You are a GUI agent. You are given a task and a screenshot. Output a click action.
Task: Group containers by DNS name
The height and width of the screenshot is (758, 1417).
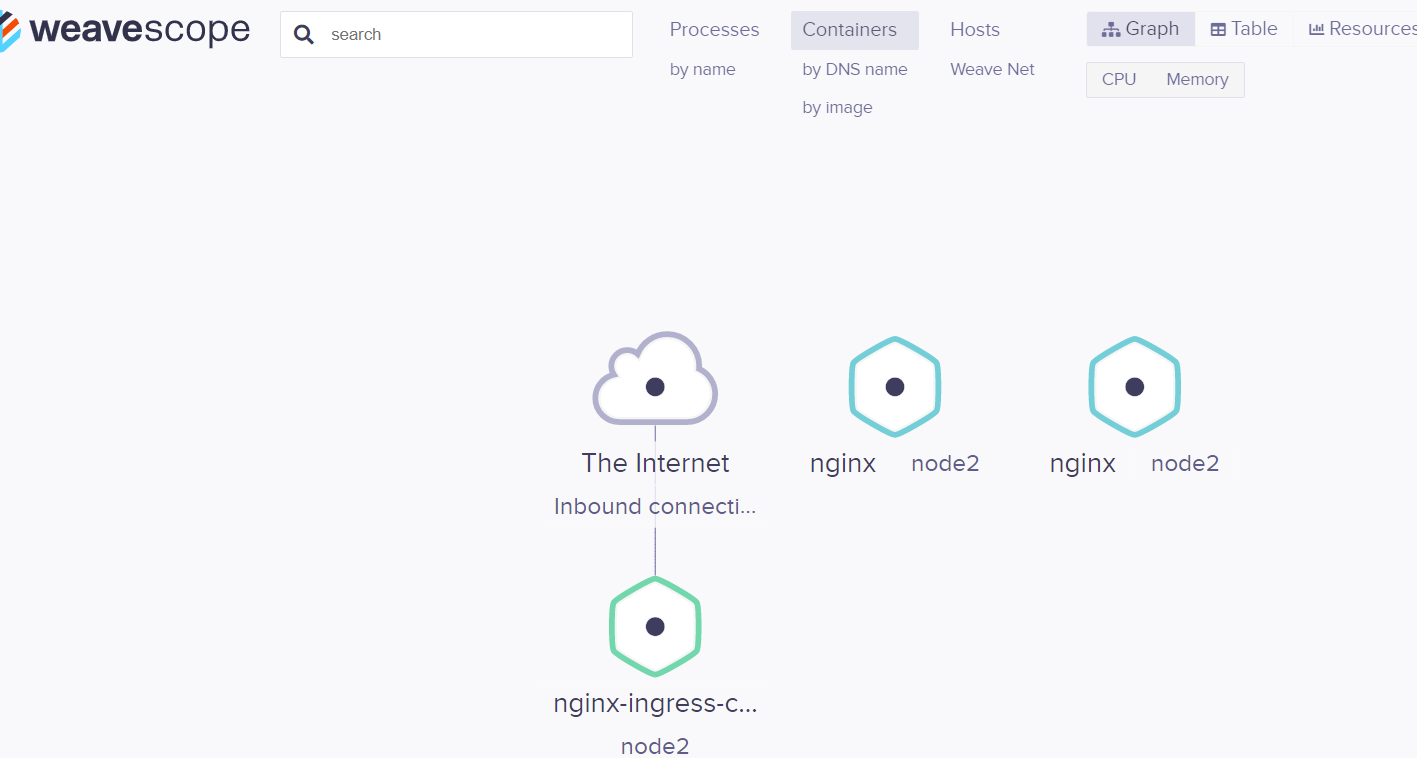click(855, 70)
